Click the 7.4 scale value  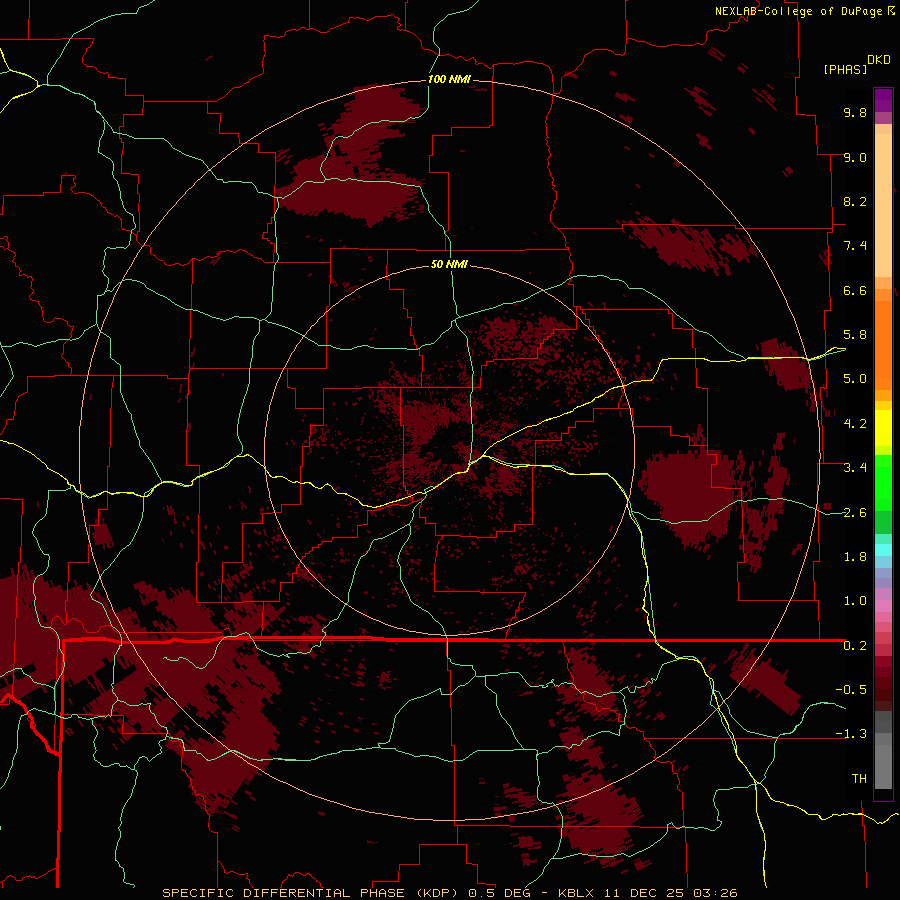pos(855,246)
